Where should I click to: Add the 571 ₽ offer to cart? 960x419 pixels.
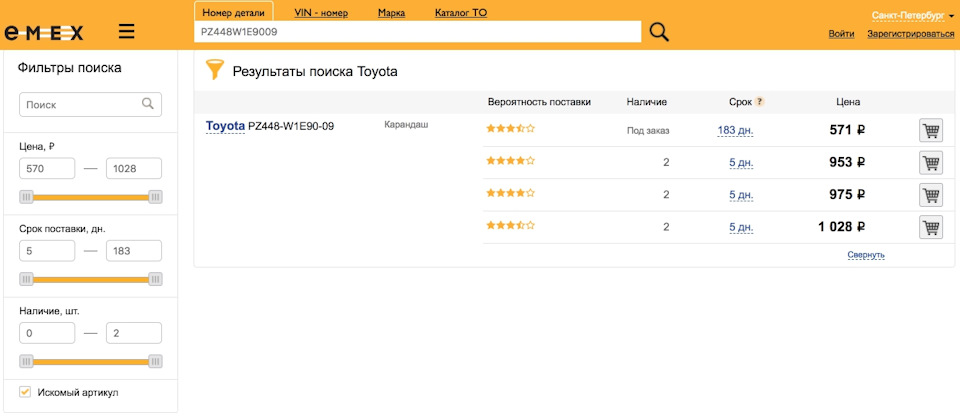click(931, 130)
